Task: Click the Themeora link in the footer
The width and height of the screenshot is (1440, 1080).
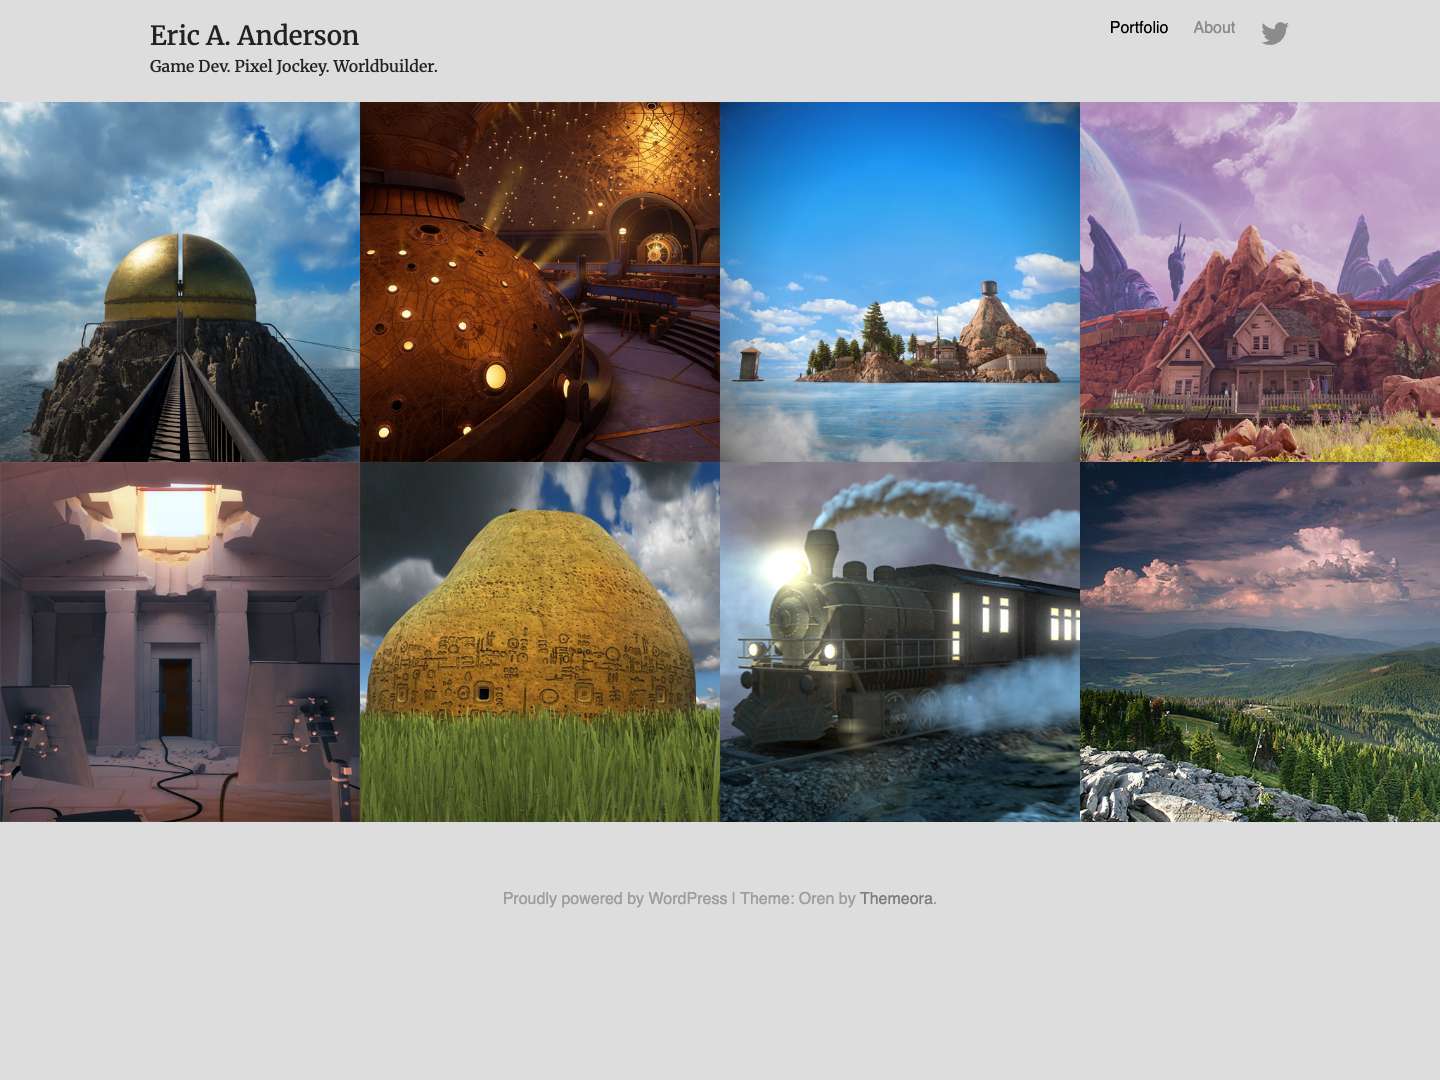Action: click(896, 898)
